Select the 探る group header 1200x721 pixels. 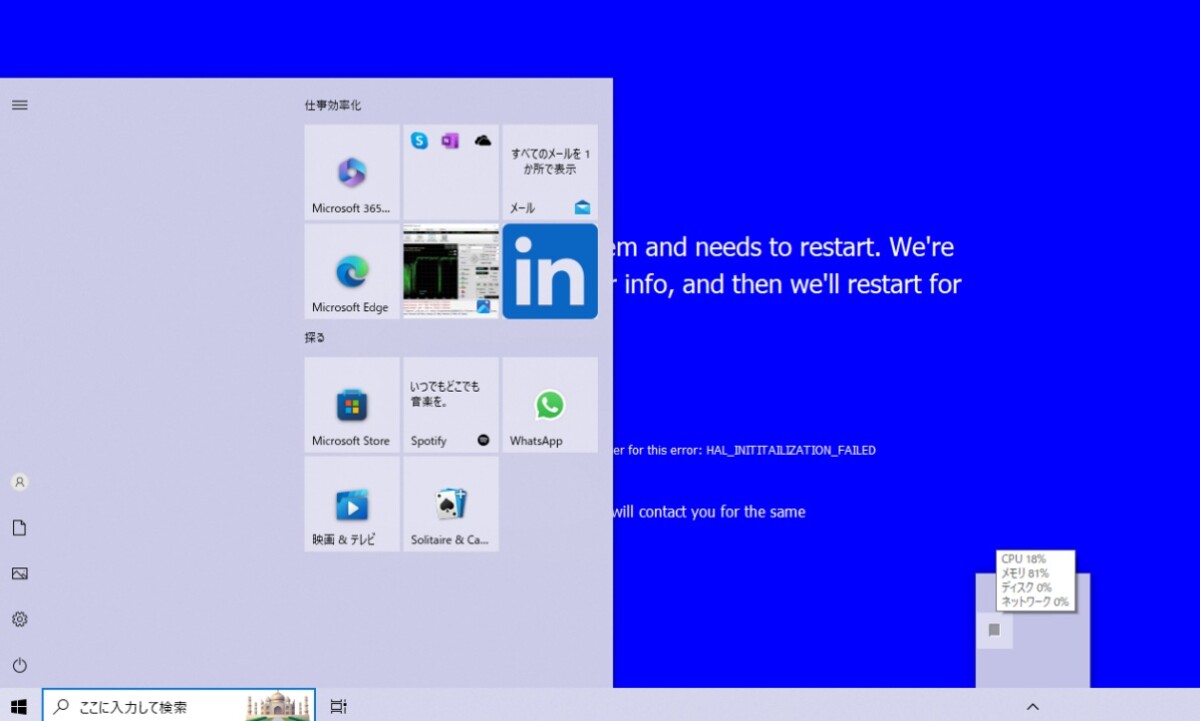pos(315,338)
